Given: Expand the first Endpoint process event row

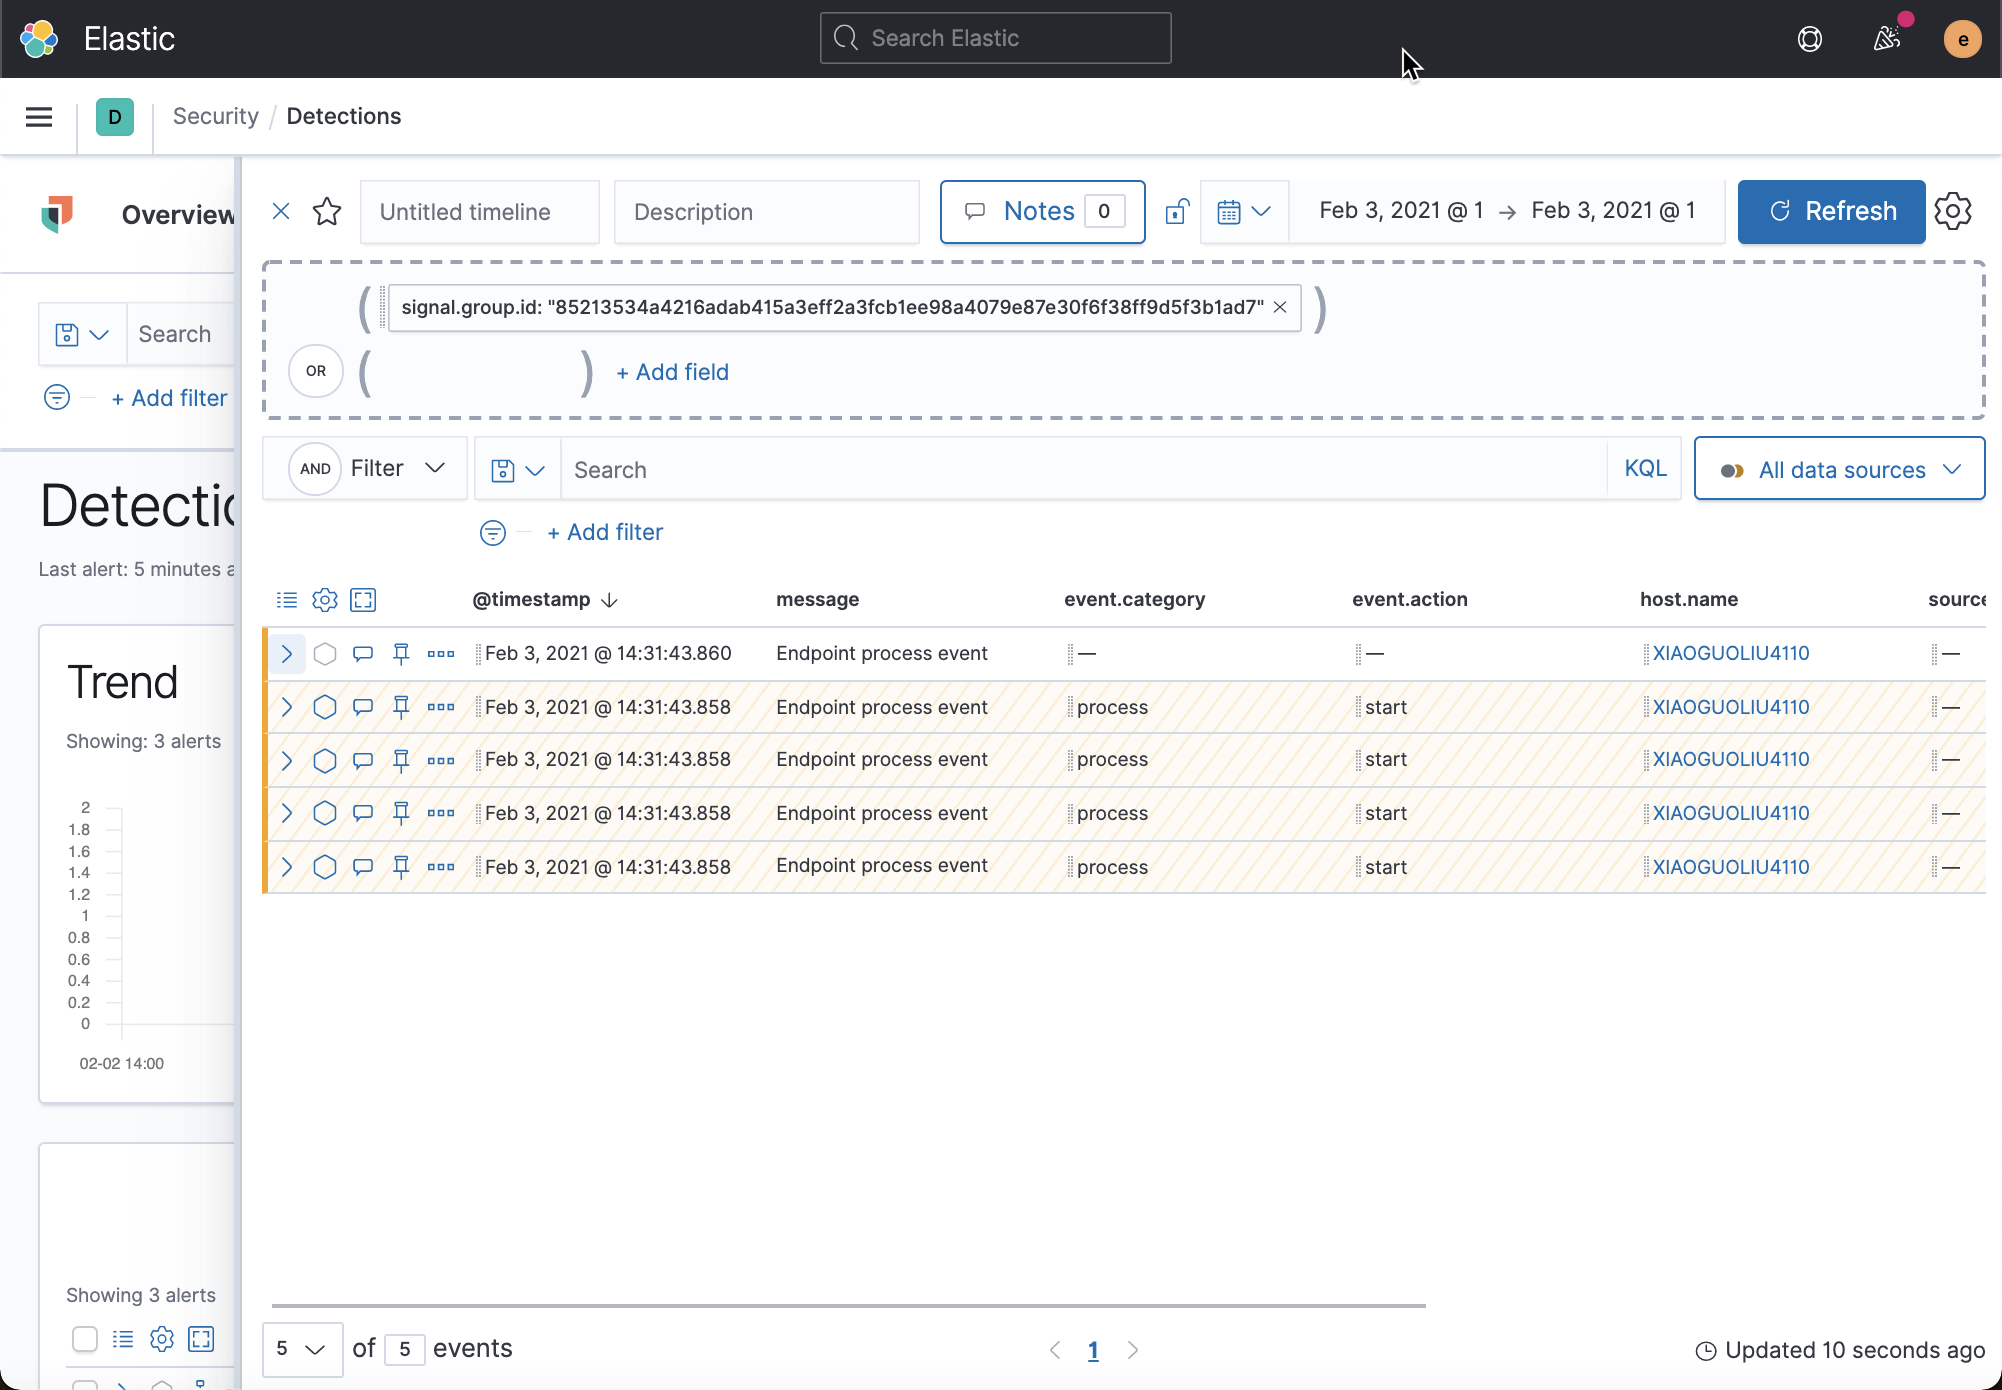Looking at the screenshot, I should tap(287, 653).
